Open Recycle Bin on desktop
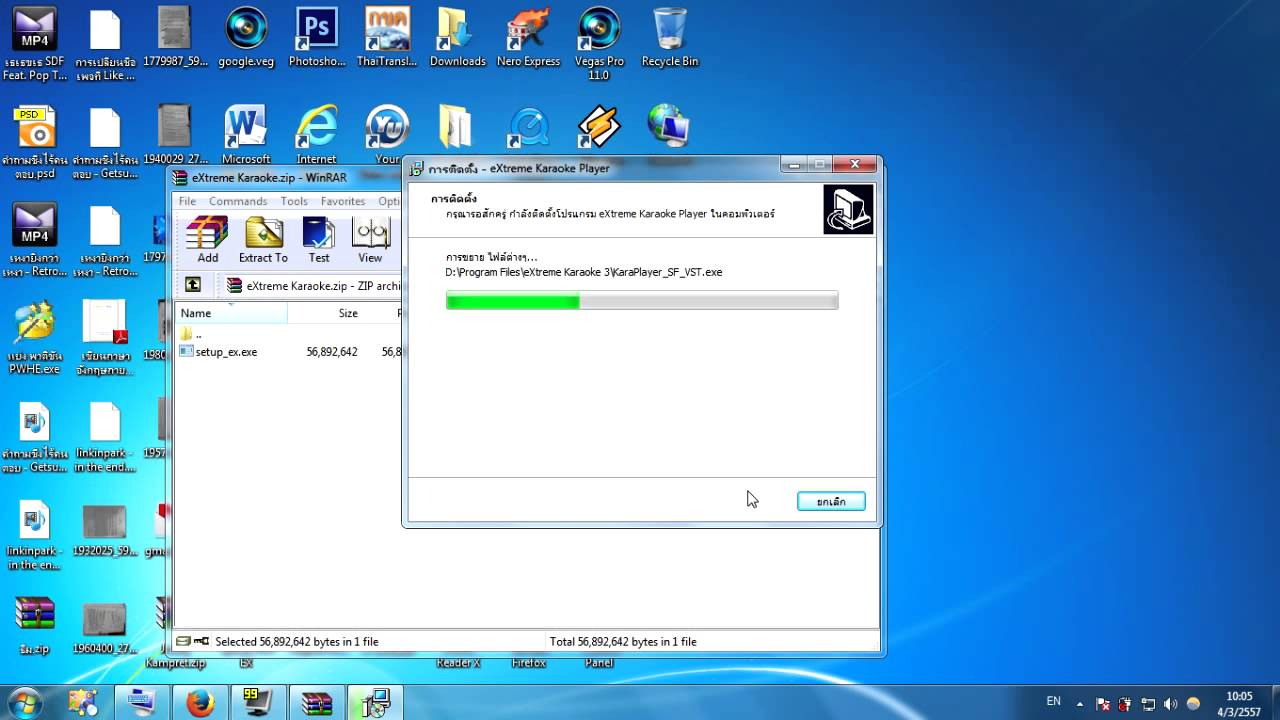 [x=669, y=38]
